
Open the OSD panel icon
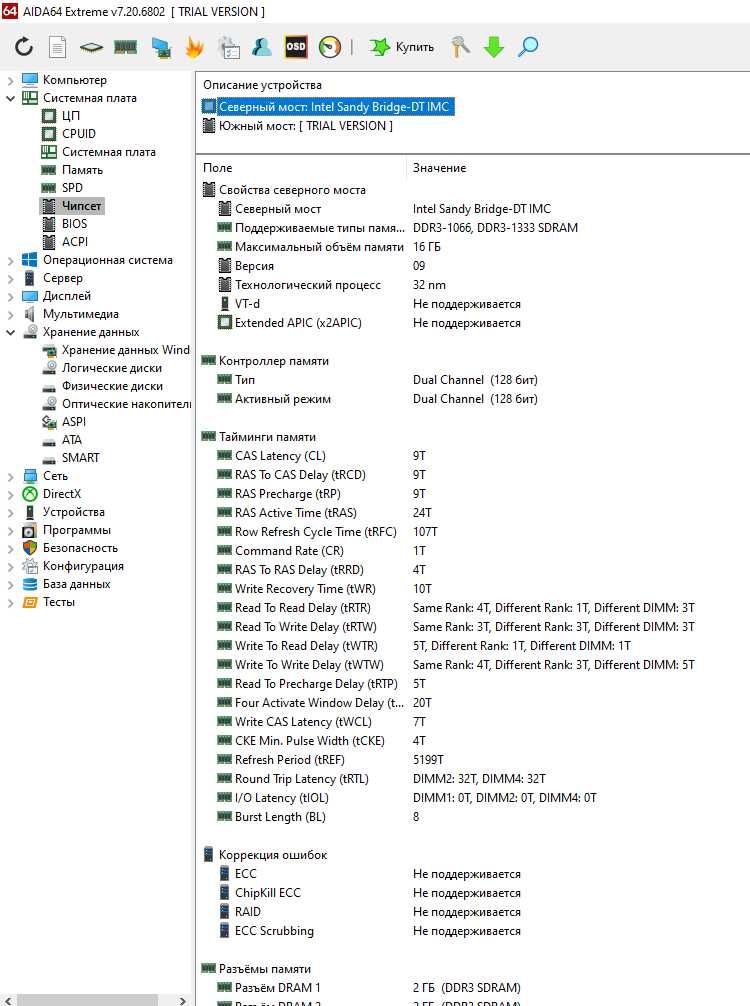pyautogui.click(x=296, y=47)
